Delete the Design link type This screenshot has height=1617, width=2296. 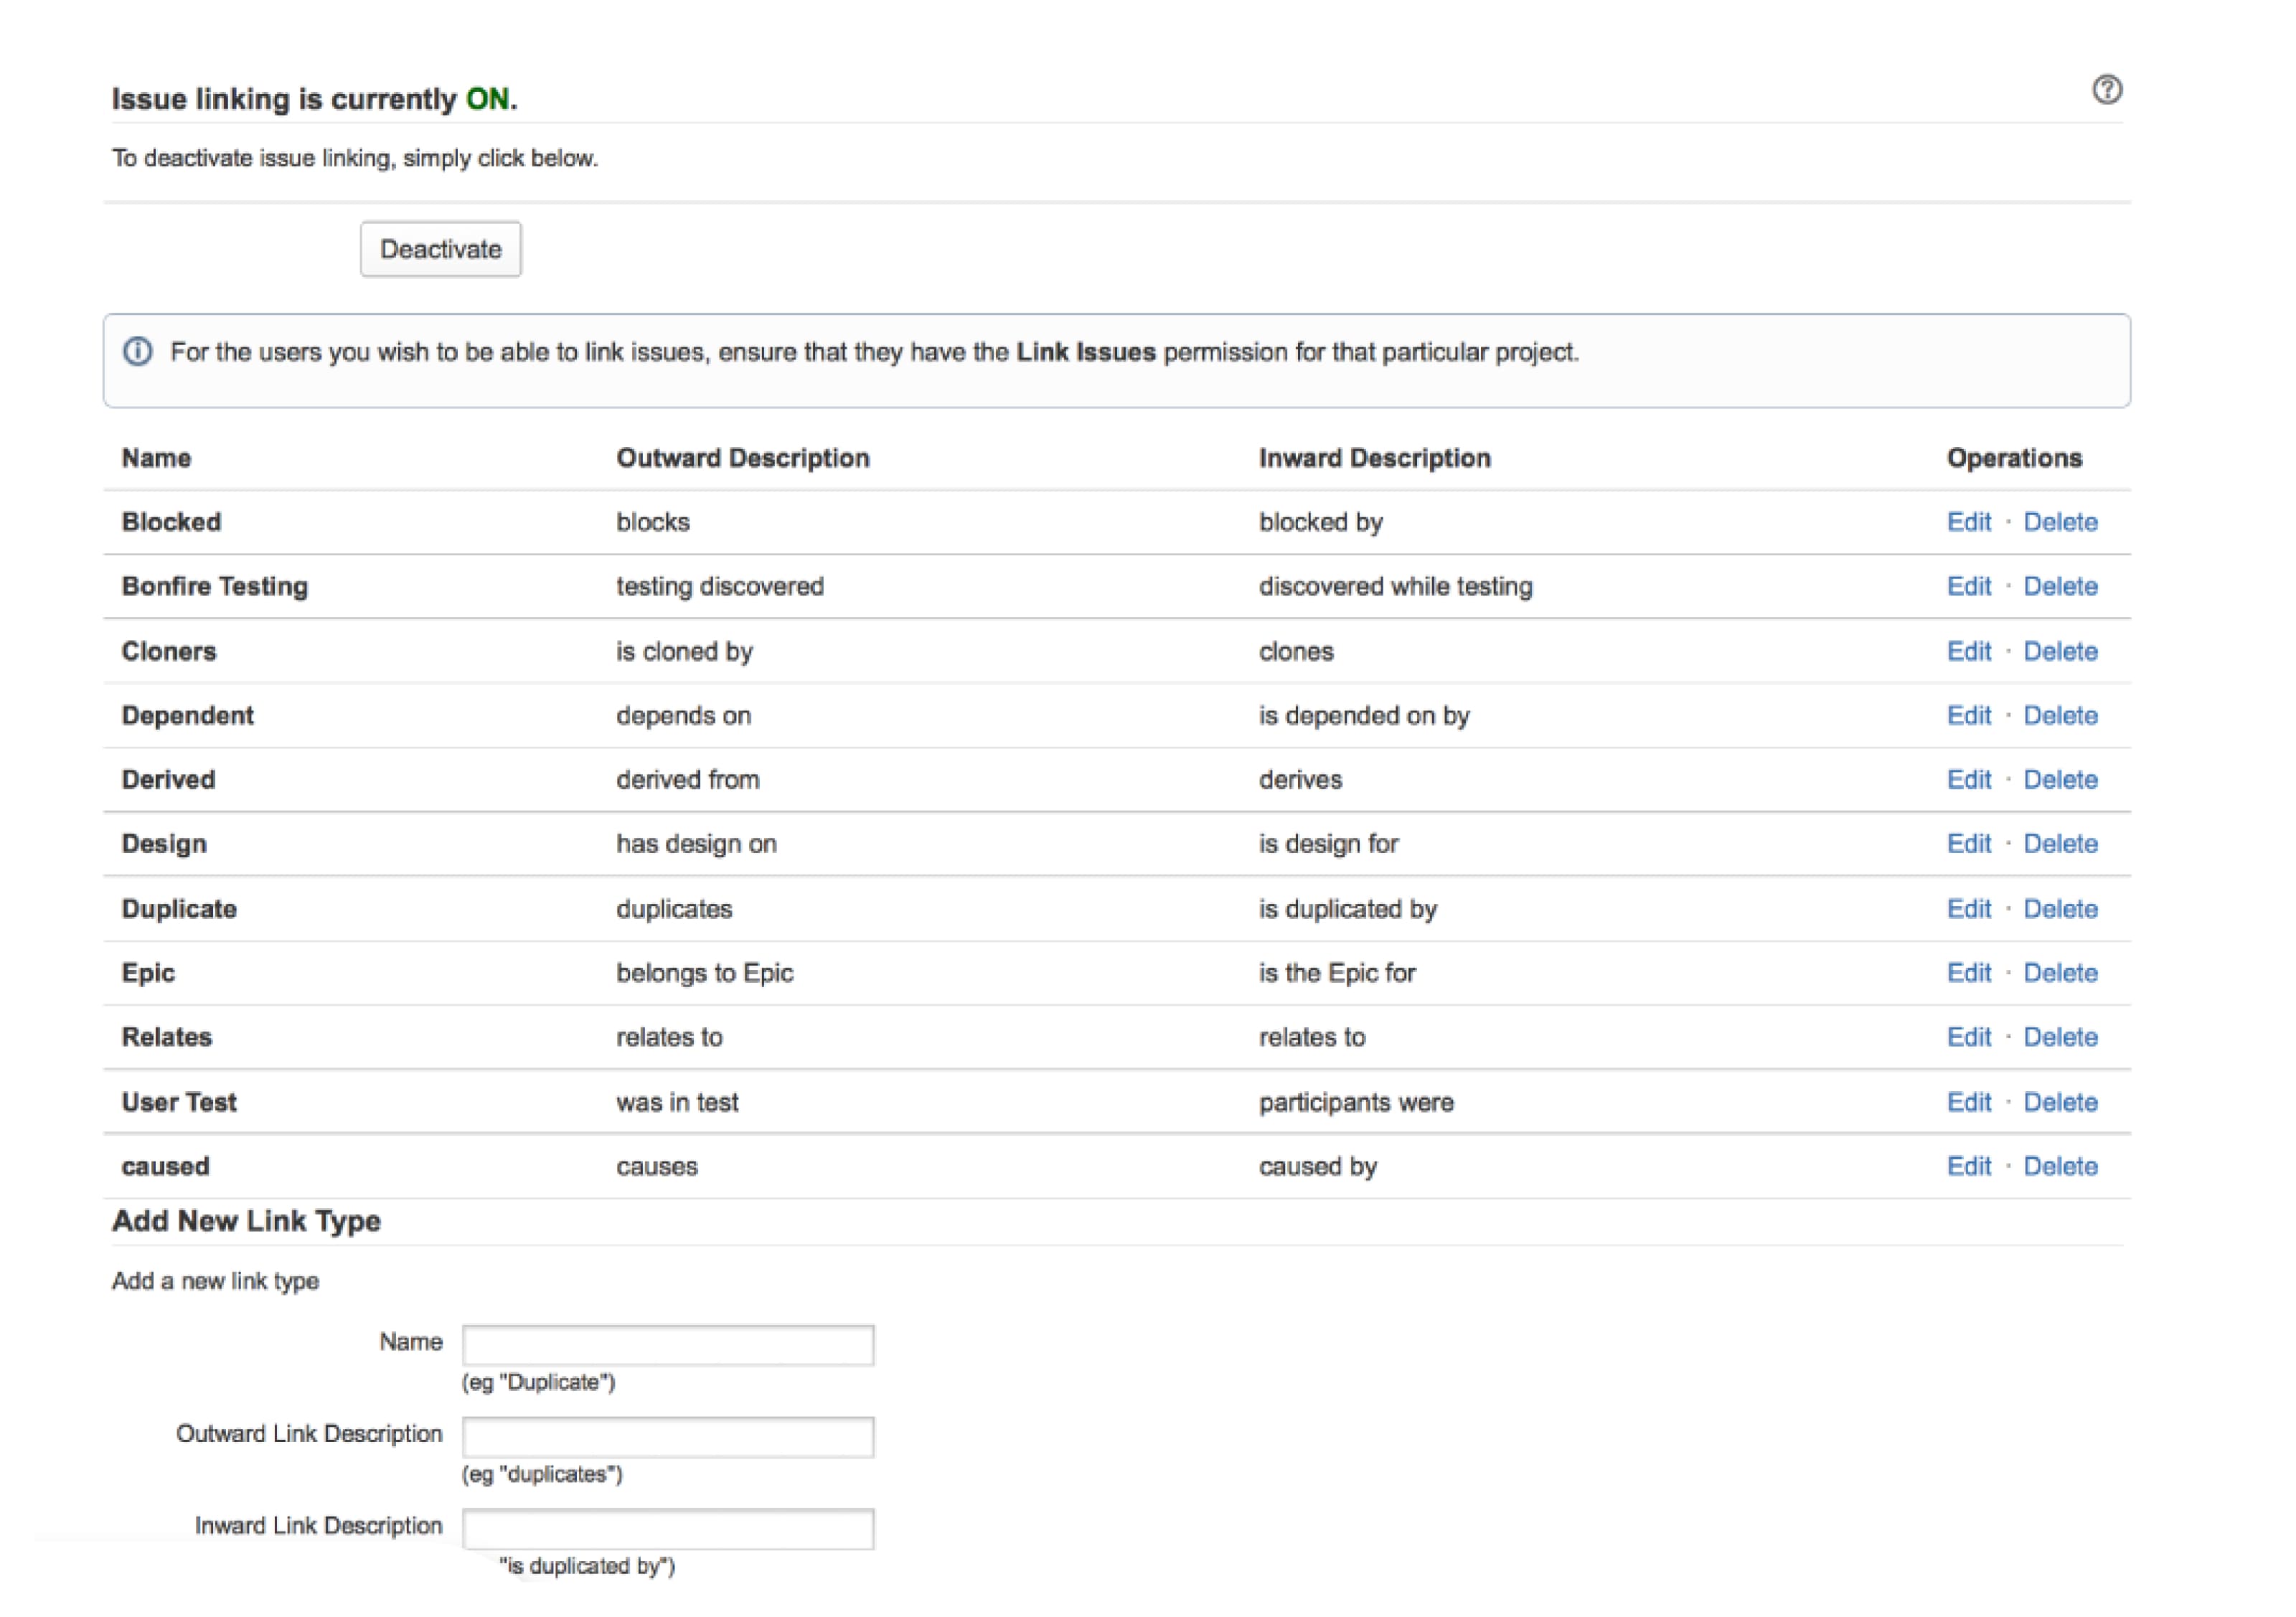click(2060, 843)
